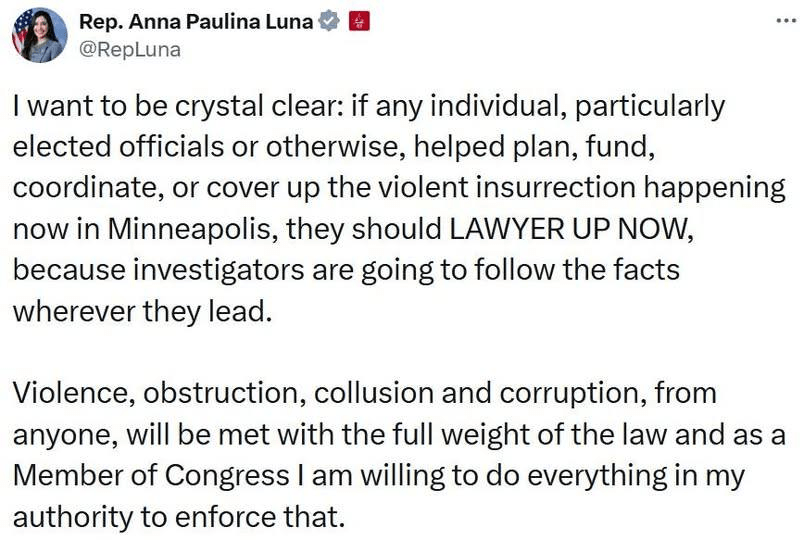Click the display name Rep. Anna Paulina Luna

click(x=194, y=22)
